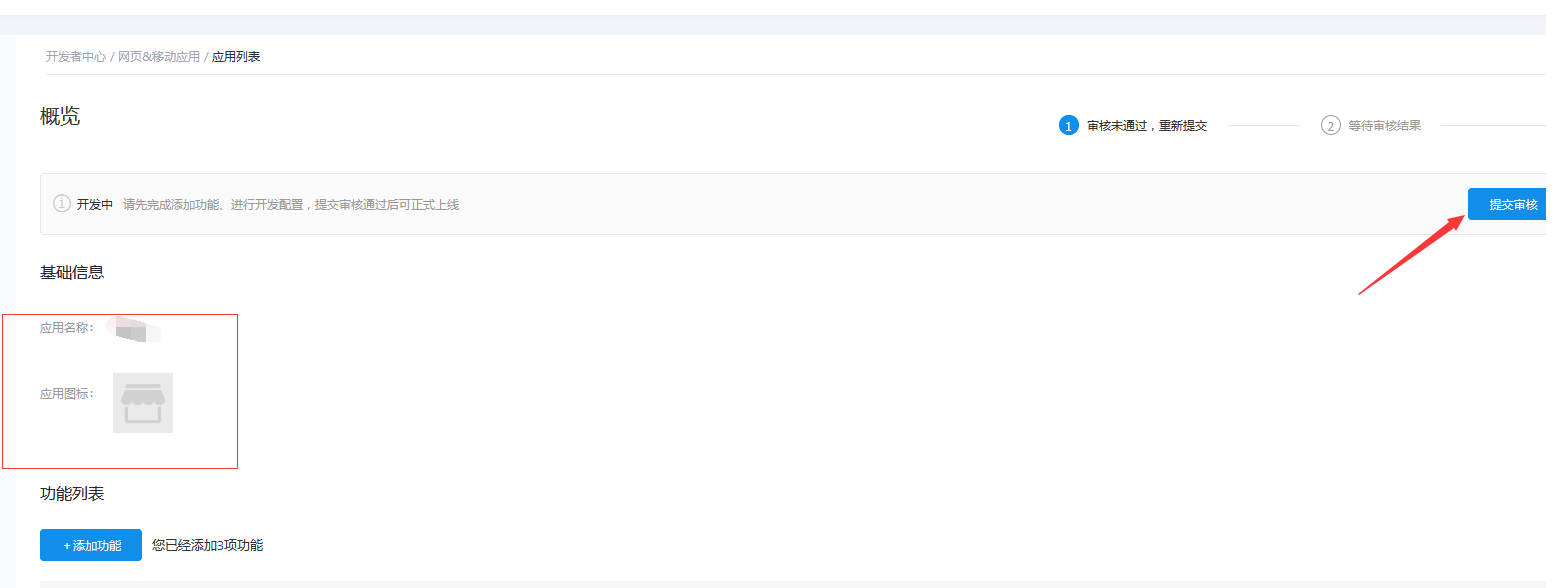This screenshot has height=588, width=1562.
Task: Click the storefront app icon thumbnail
Action: tap(143, 403)
